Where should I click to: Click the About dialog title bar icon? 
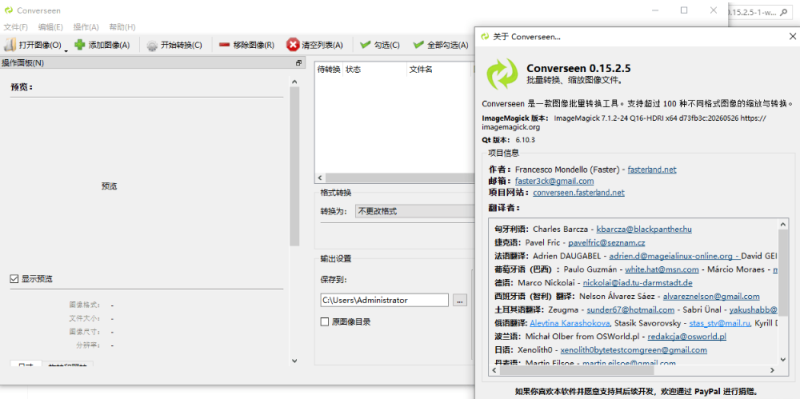coord(484,36)
